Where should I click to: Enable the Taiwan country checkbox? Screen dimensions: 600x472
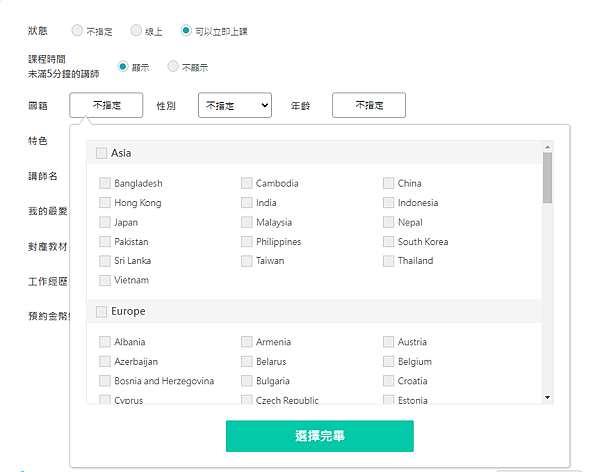pos(246,261)
